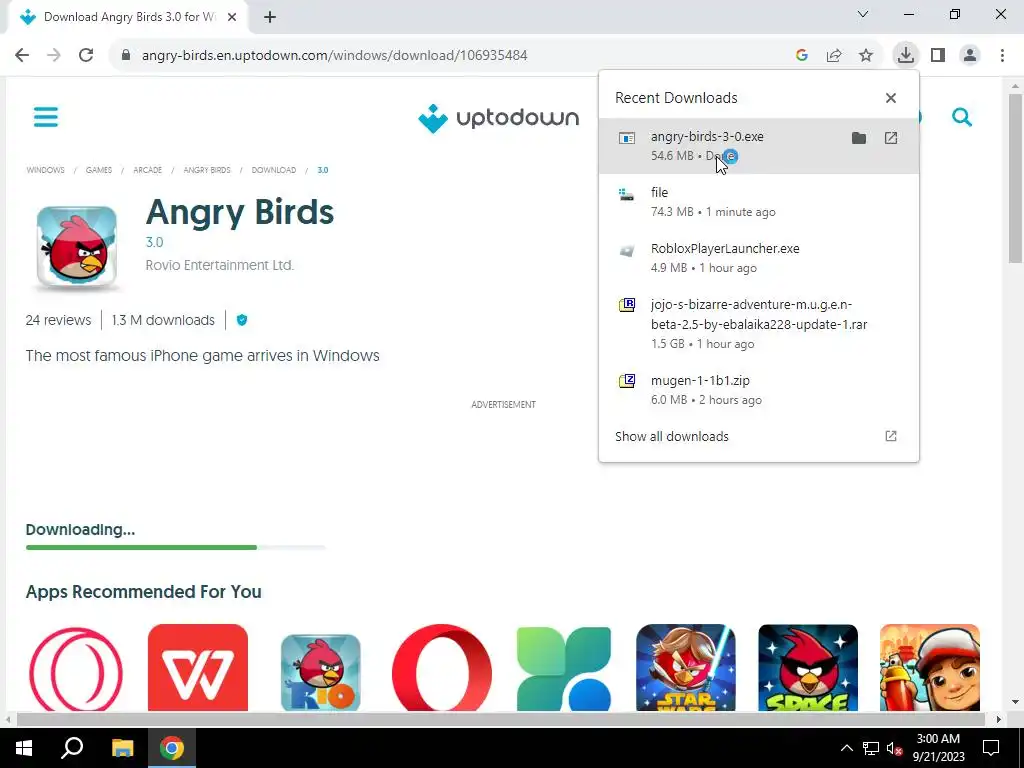The image size is (1024, 768).
Task: Close the Recent Downloads popup
Action: click(x=891, y=98)
